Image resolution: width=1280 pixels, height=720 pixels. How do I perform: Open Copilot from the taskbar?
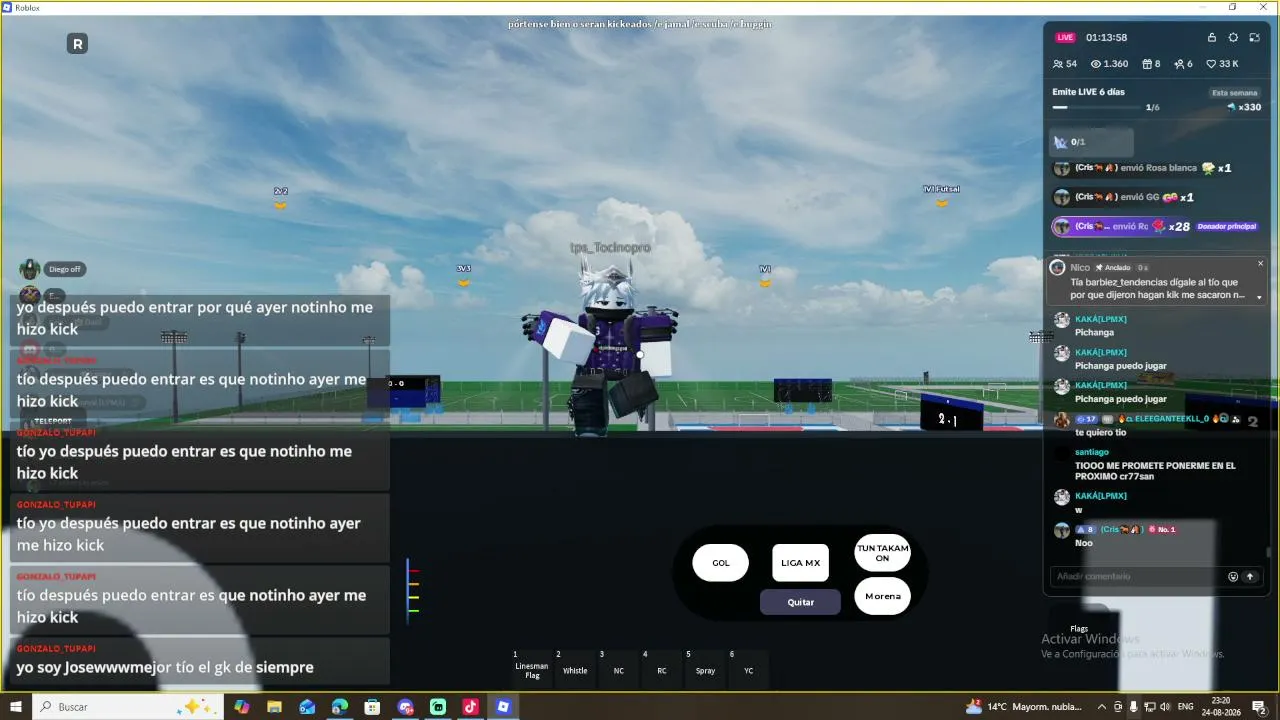point(241,707)
